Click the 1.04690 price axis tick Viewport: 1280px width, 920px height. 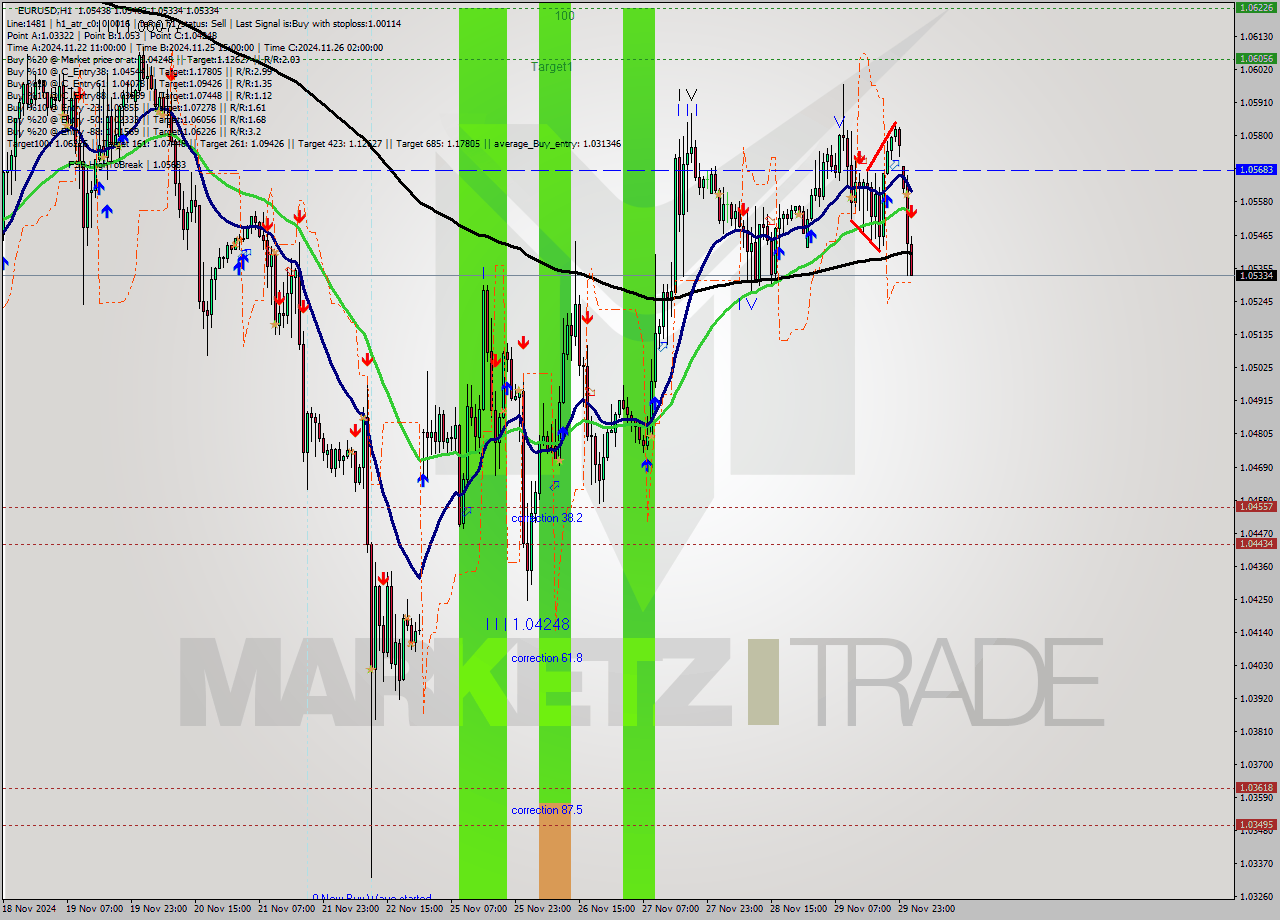1256,467
